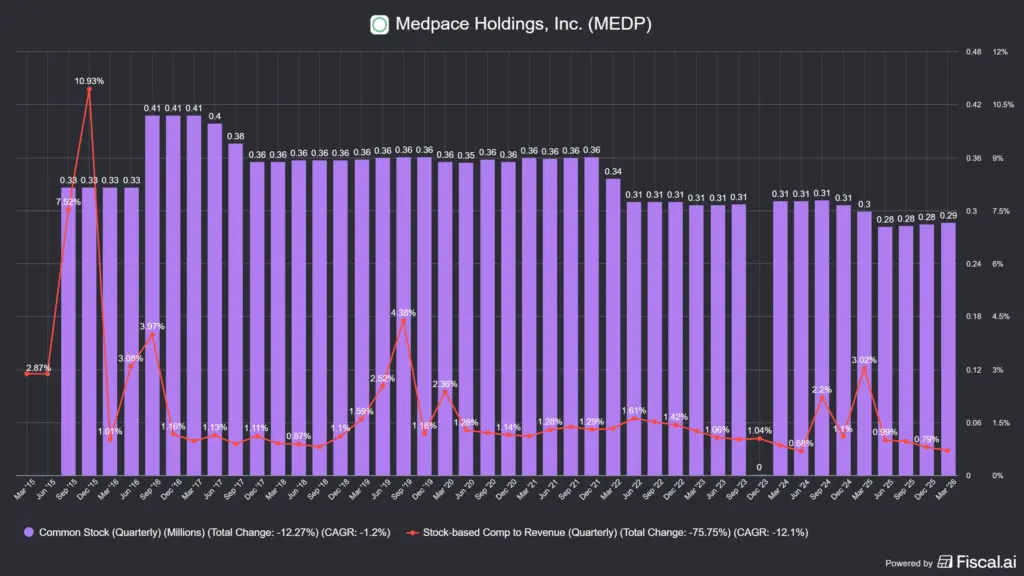Click the Dec '15 x-axis label
This screenshot has width=1024, height=576.
[88, 488]
